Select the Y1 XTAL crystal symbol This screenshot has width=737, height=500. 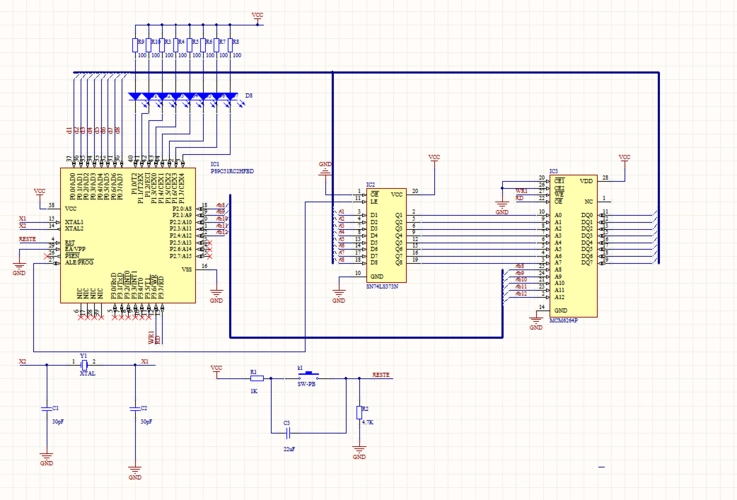[85, 364]
